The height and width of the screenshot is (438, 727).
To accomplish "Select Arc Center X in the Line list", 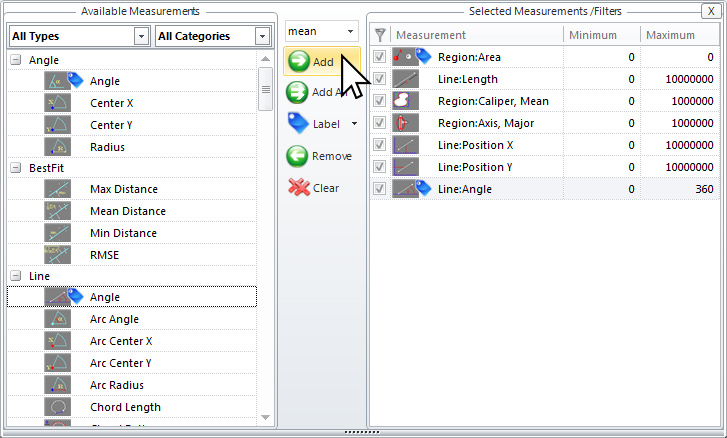I will 121,341.
